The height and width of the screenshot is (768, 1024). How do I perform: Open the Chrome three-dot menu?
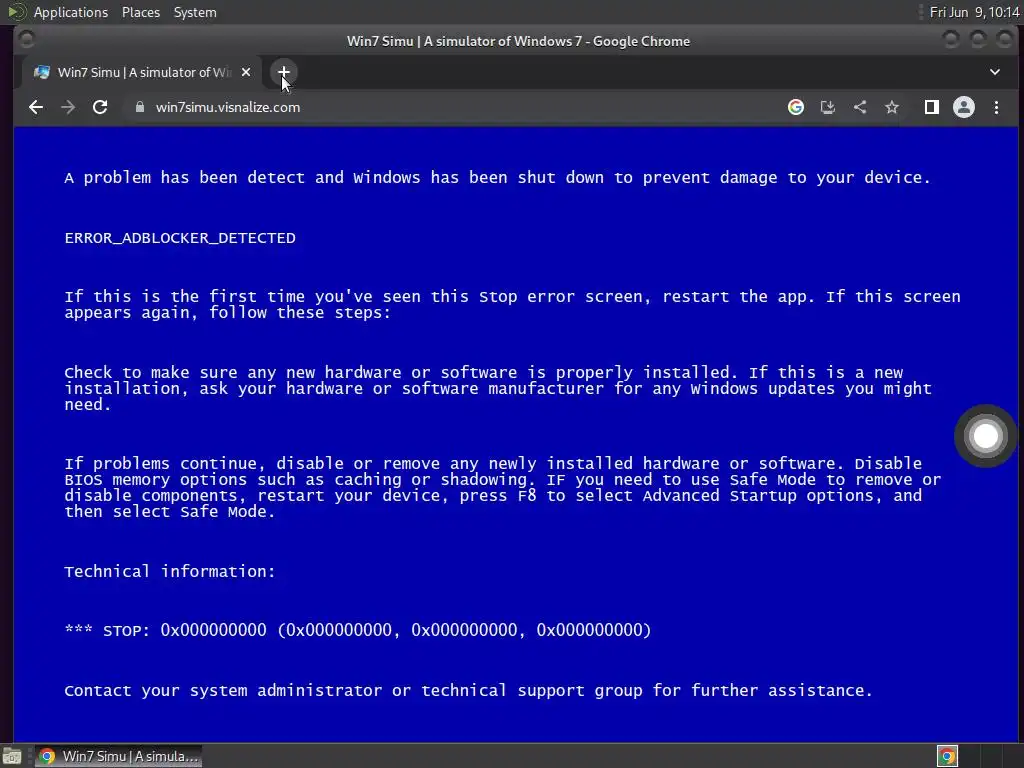coord(996,107)
